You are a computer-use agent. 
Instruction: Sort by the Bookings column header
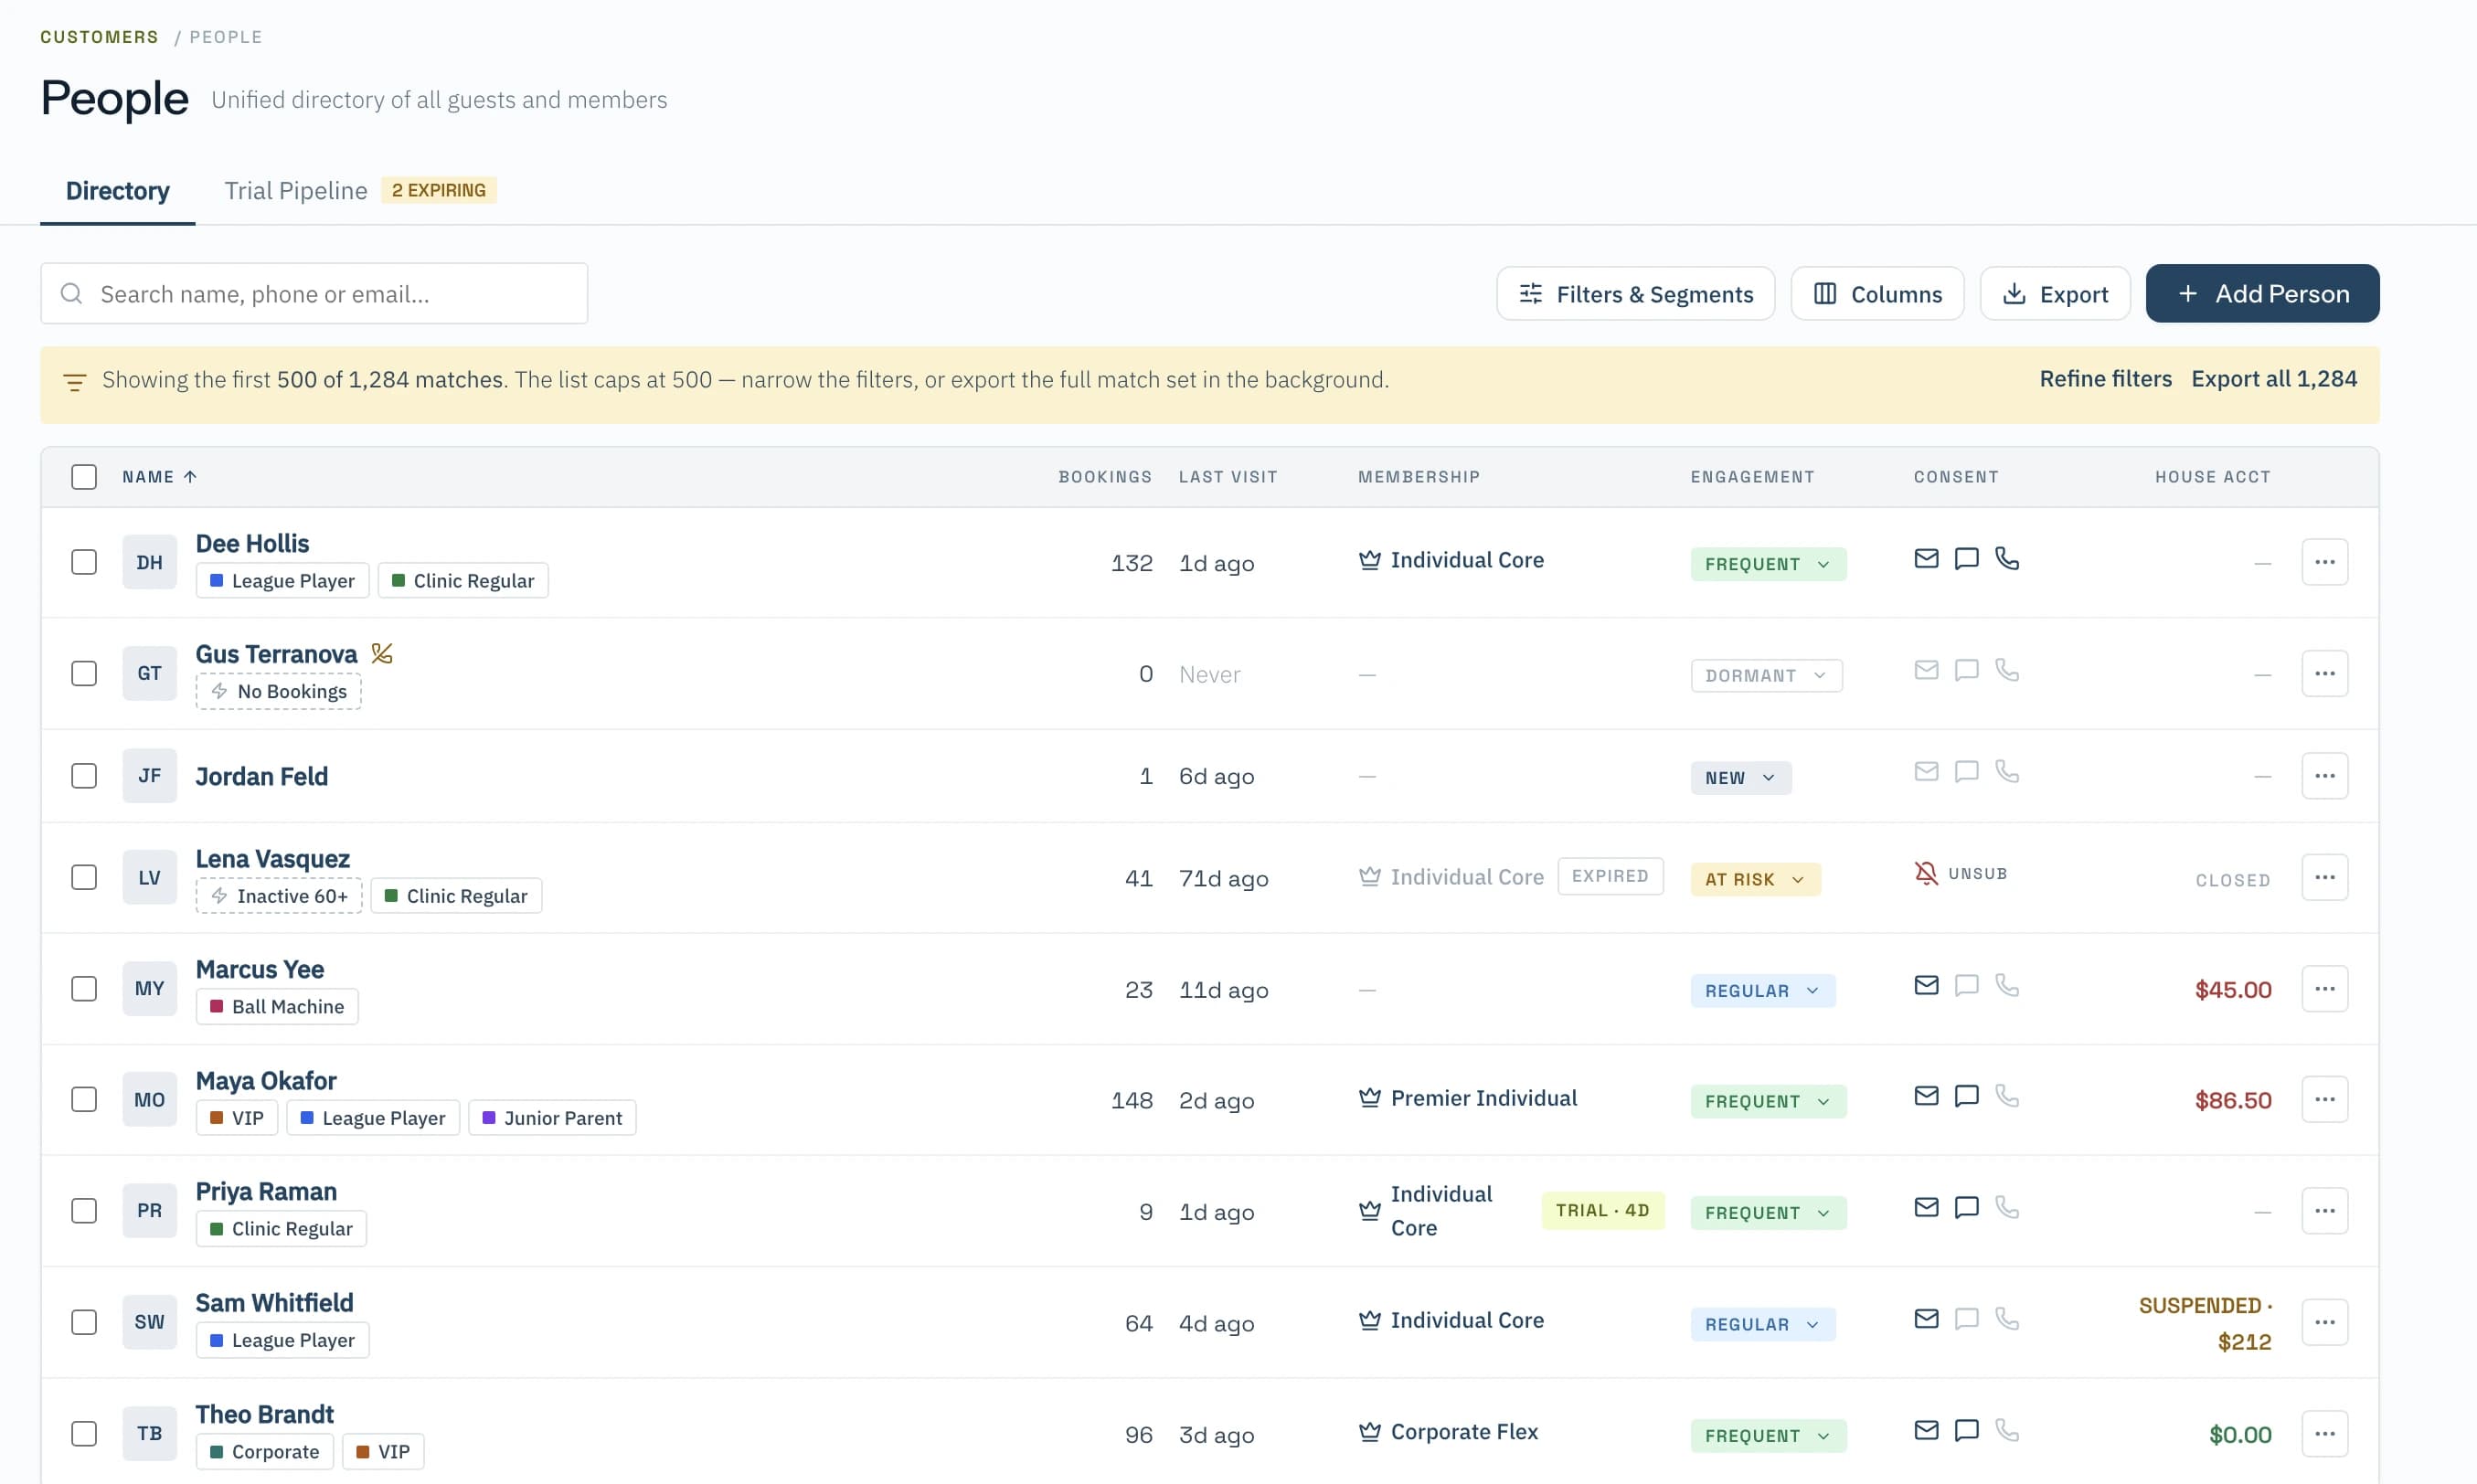click(1105, 477)
